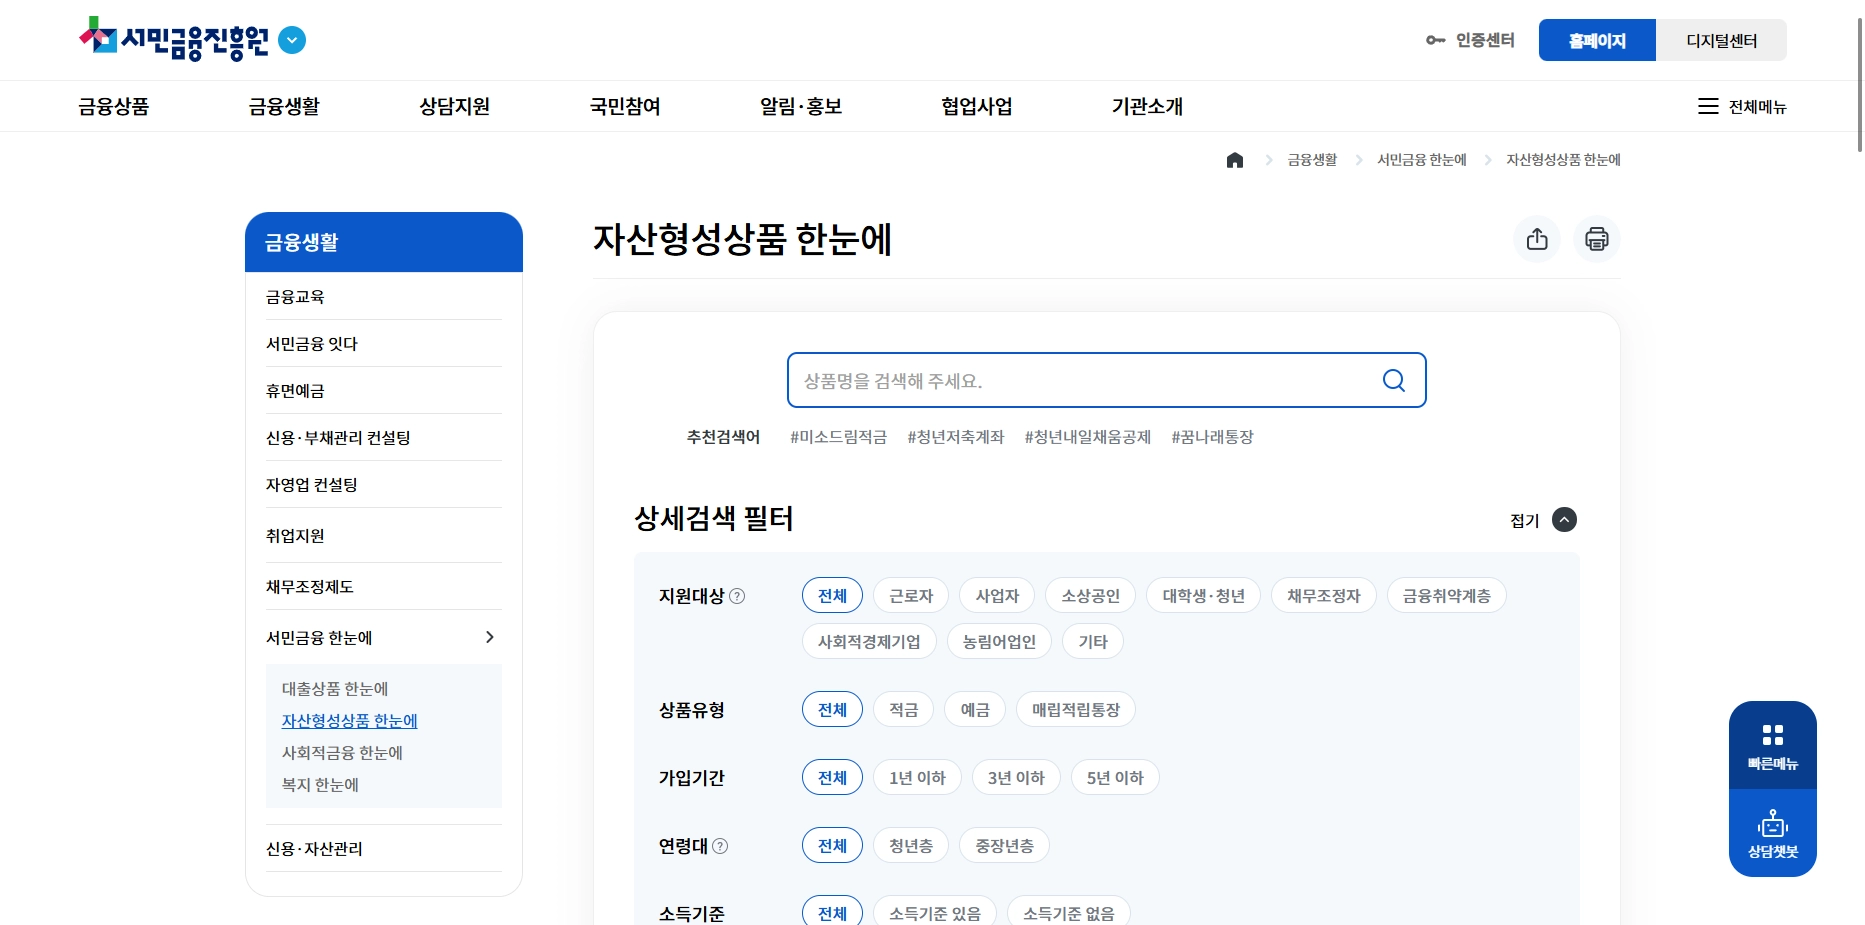Viewport: 1865px width, 925px height.
Task: Open the 기관소개 menu
Action: (1147, 106)
